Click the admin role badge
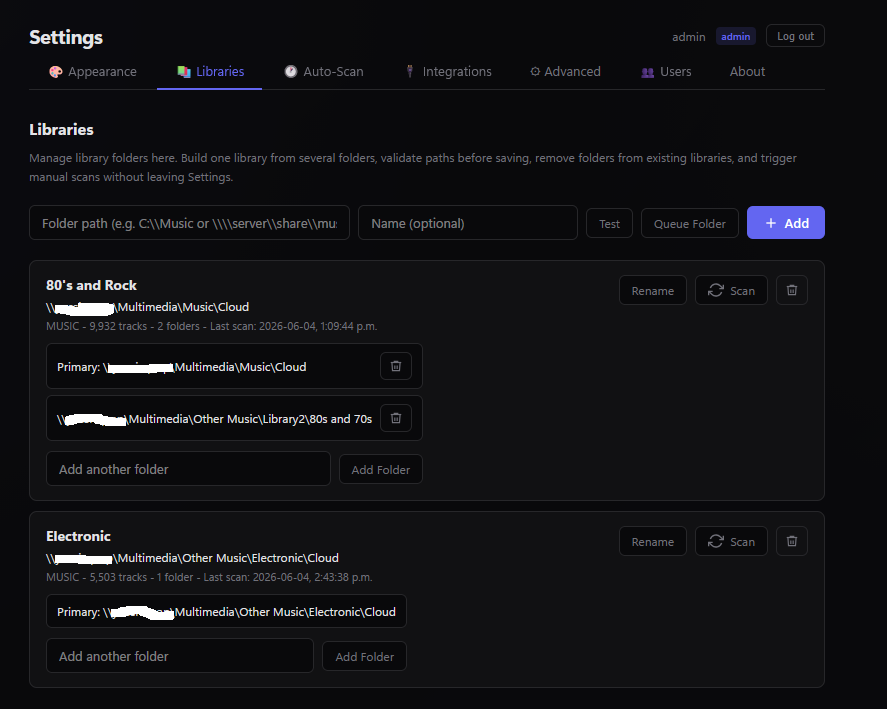The width and height of the screenshot is (887, 709). coord(735,37)
